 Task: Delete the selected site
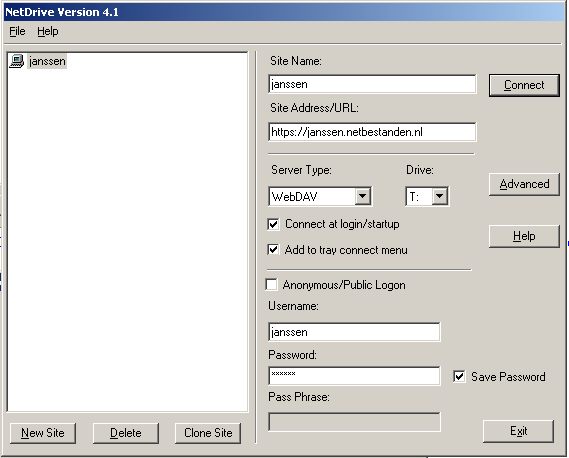(x=126, y=433)
